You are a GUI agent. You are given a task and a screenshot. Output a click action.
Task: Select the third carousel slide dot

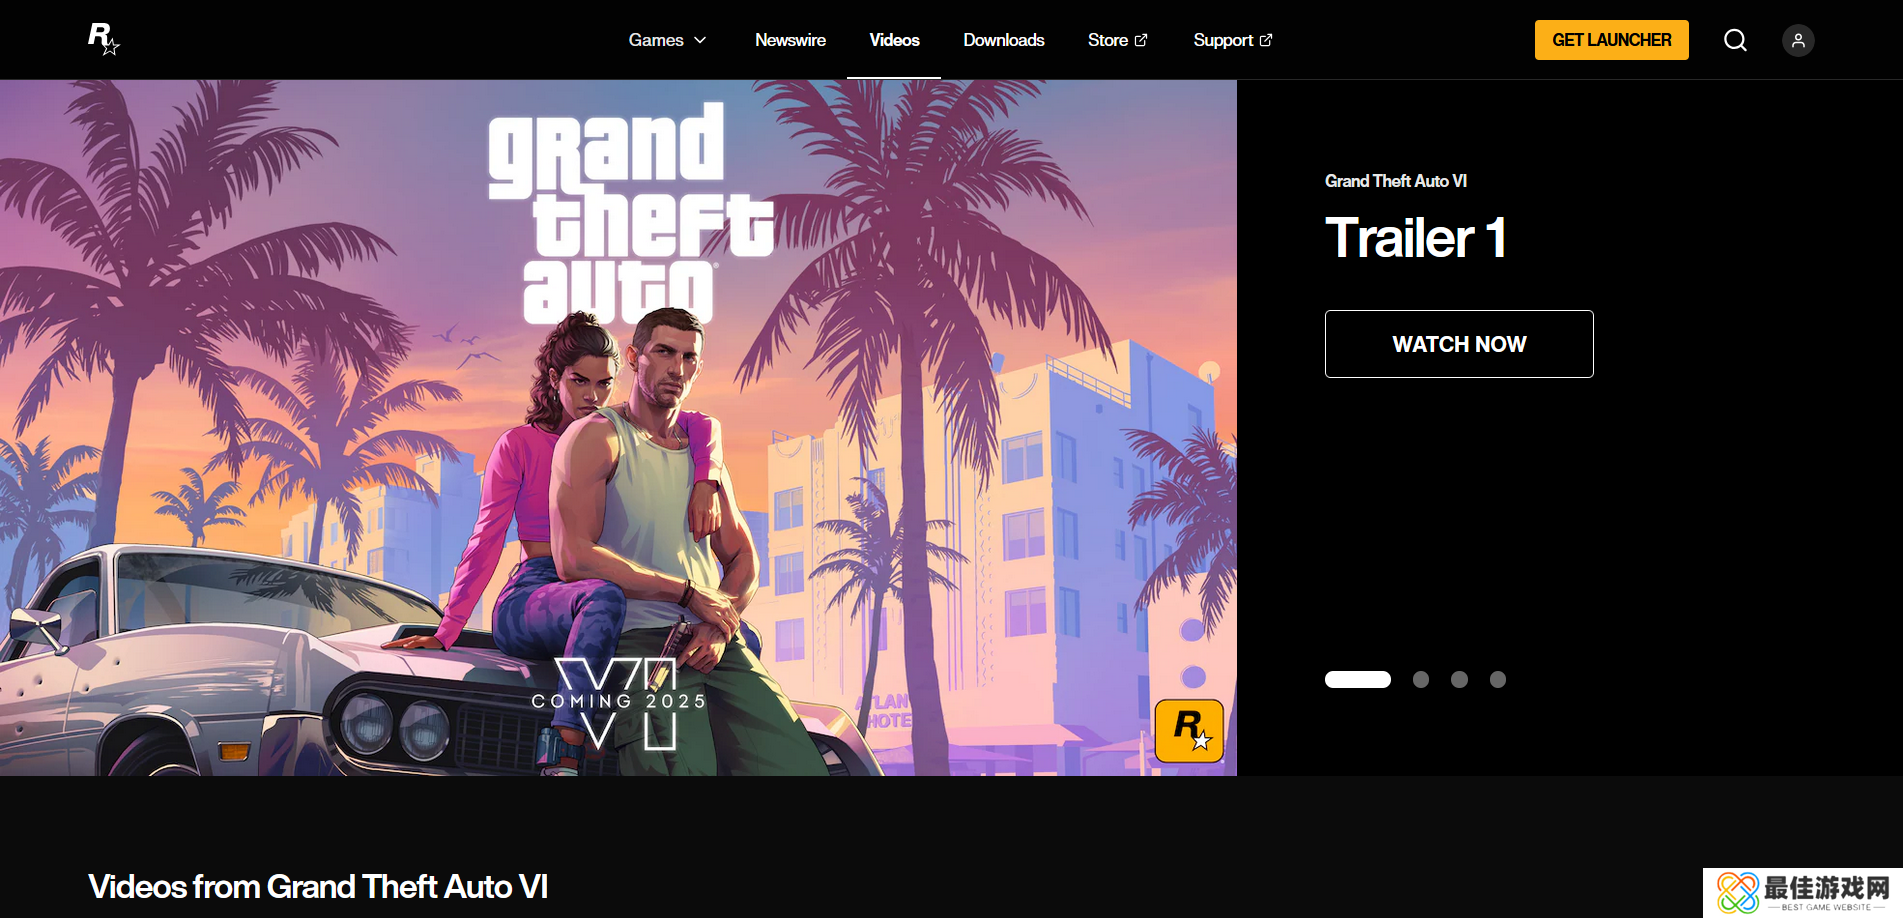pos(1459,680)
